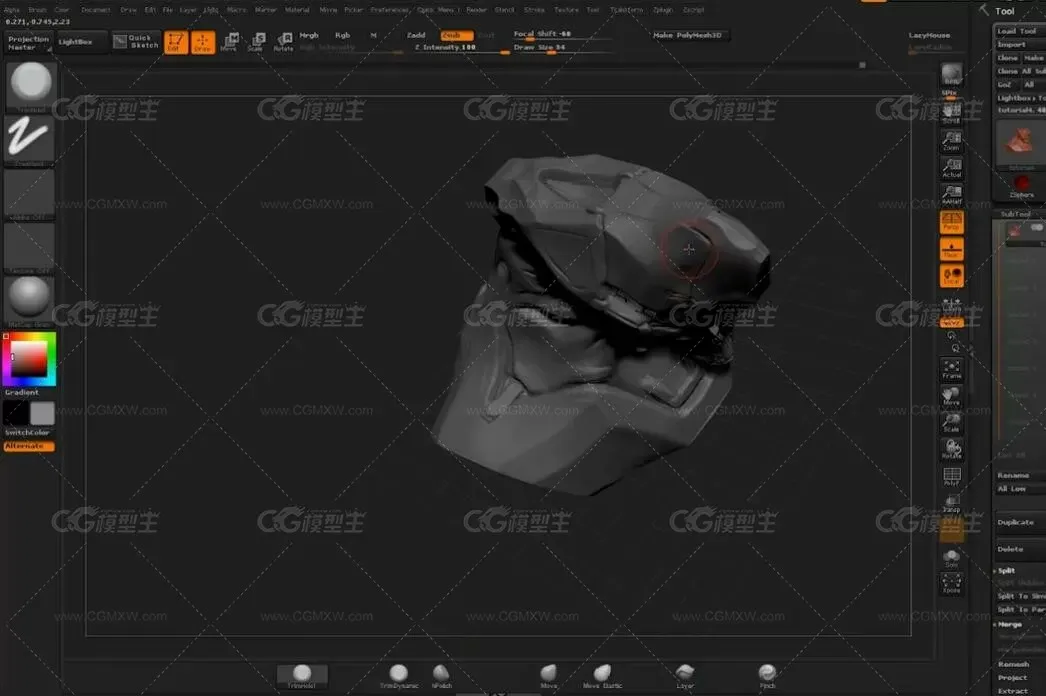The height and width of the screenshot is (696, 1046).
Task: Select the Scroll canvas icon
Action: (x=951, y=115)
